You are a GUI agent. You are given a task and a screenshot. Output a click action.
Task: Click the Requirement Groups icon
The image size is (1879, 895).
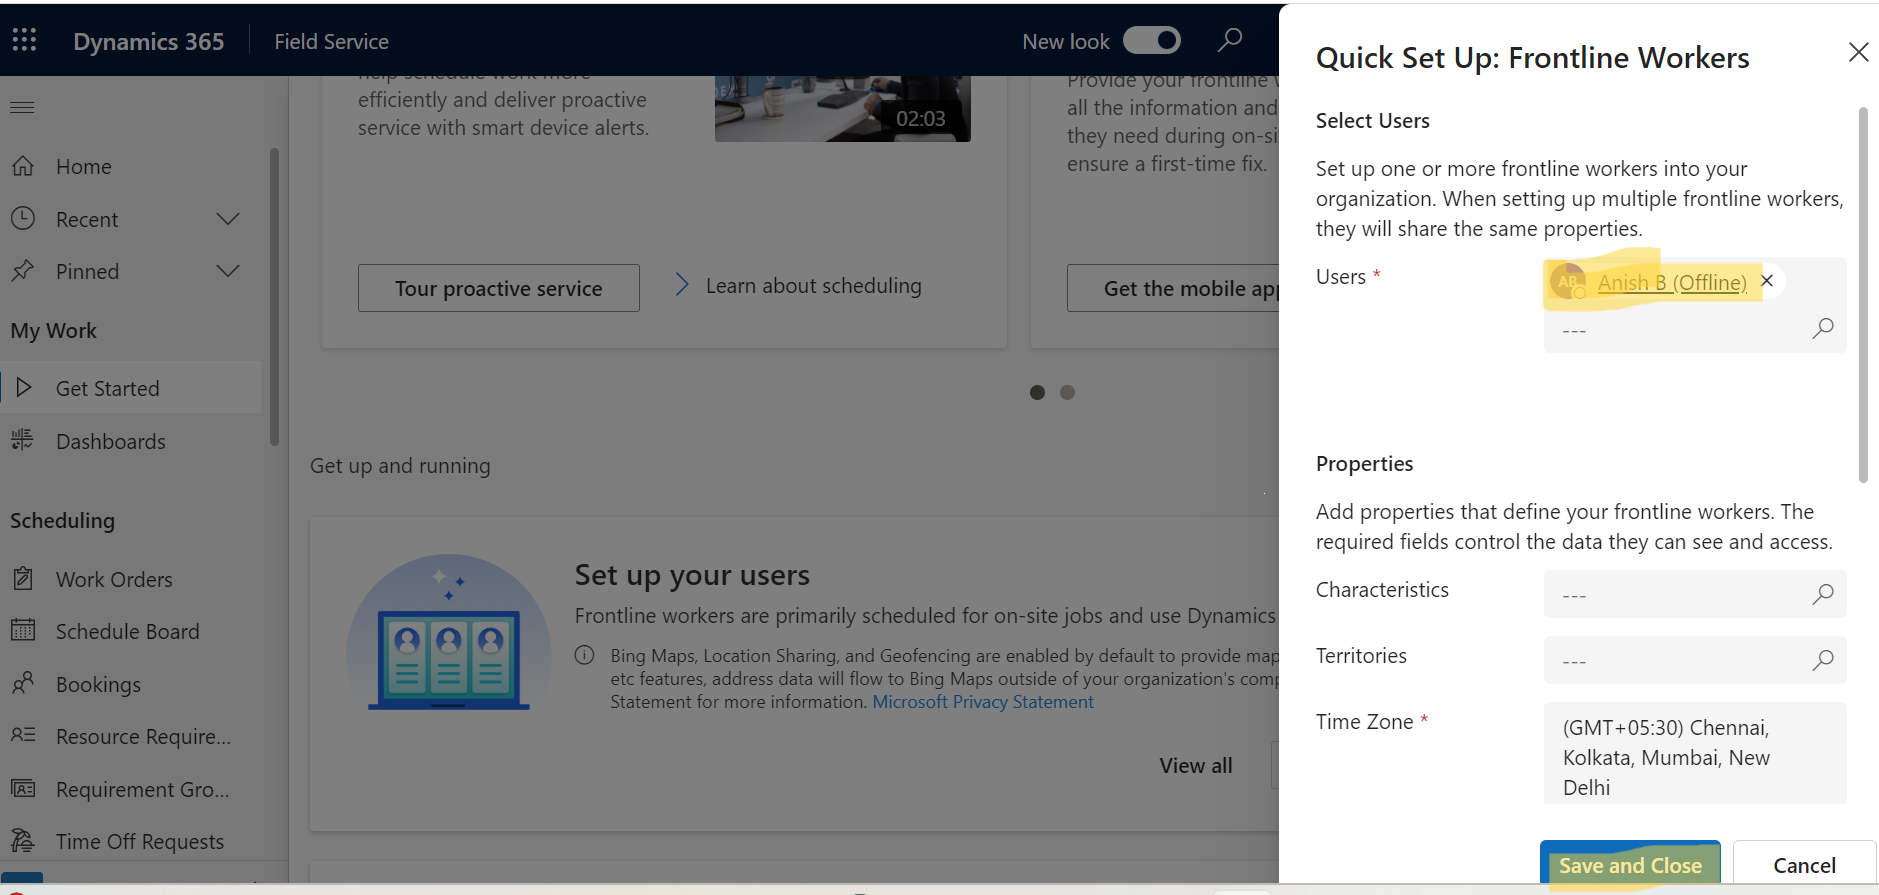pos(23,788)
